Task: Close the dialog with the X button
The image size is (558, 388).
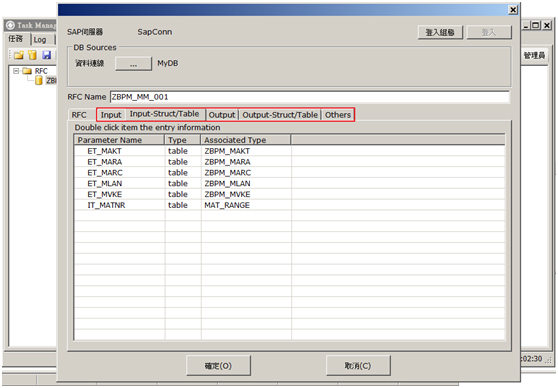Action: (x=513, y=10)
